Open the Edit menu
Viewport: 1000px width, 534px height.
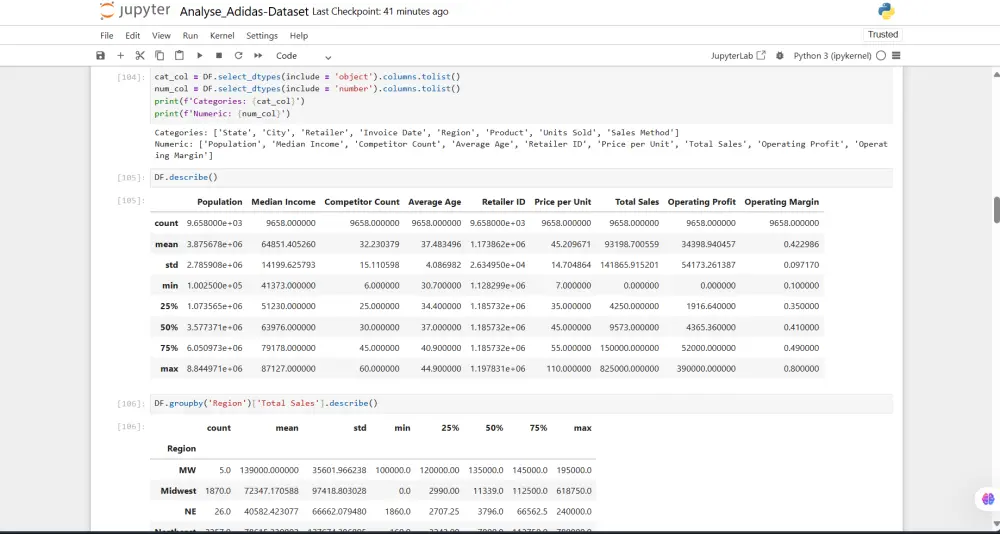133,36
